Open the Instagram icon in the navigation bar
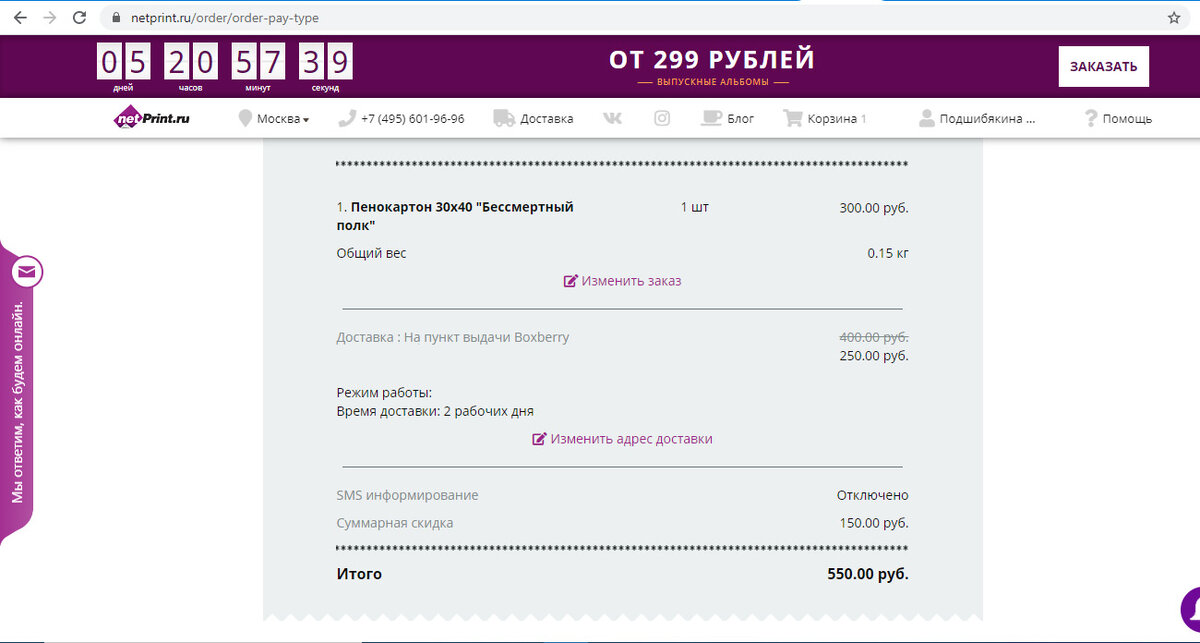Image resolution: width=1200 pixels, height=643 pixels. [x=662, y=117]
